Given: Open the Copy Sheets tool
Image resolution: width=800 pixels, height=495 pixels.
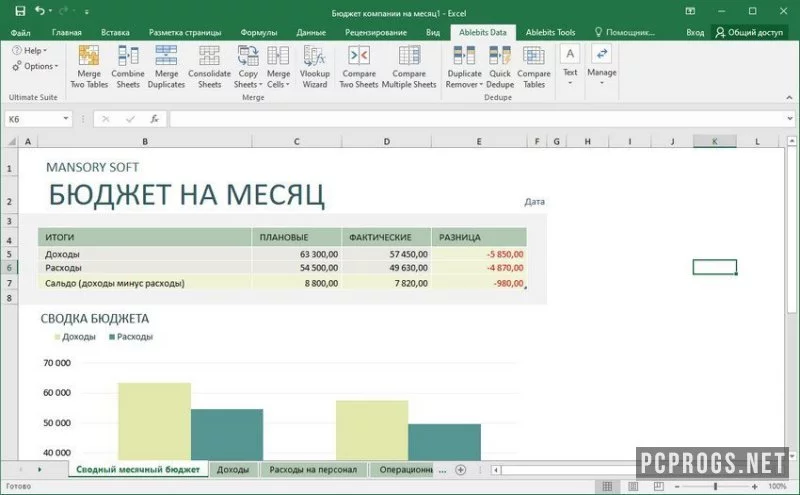Looking at the screenshot, I should tap(248, 67).
